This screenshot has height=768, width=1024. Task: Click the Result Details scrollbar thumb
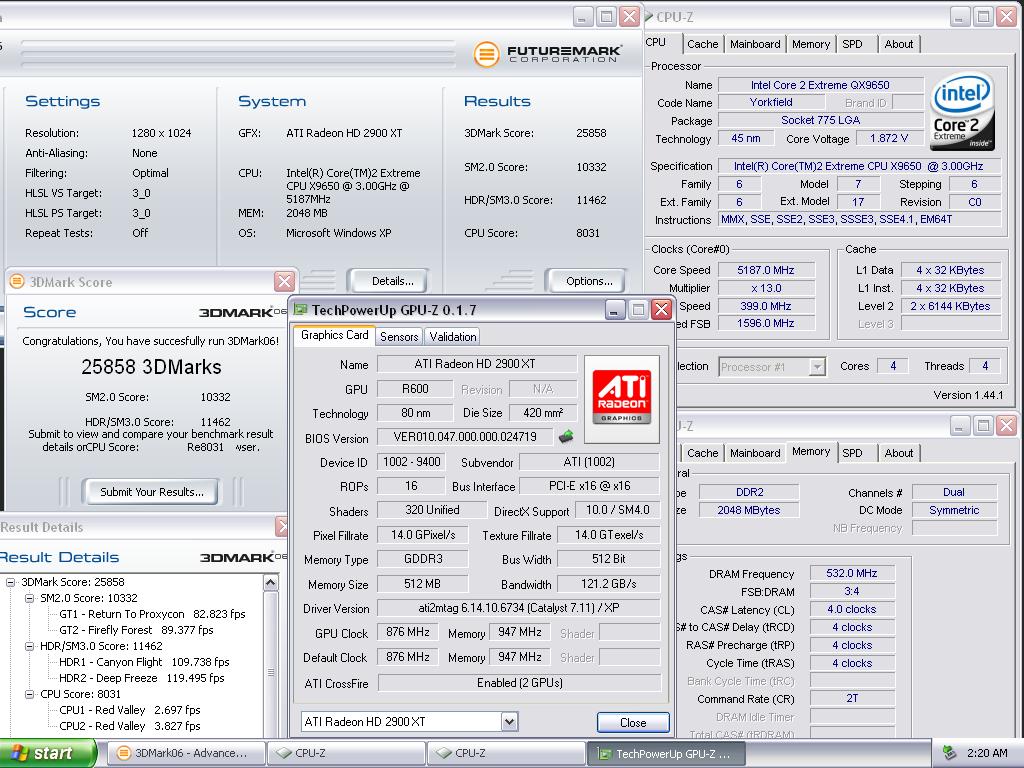coord(271,671)
